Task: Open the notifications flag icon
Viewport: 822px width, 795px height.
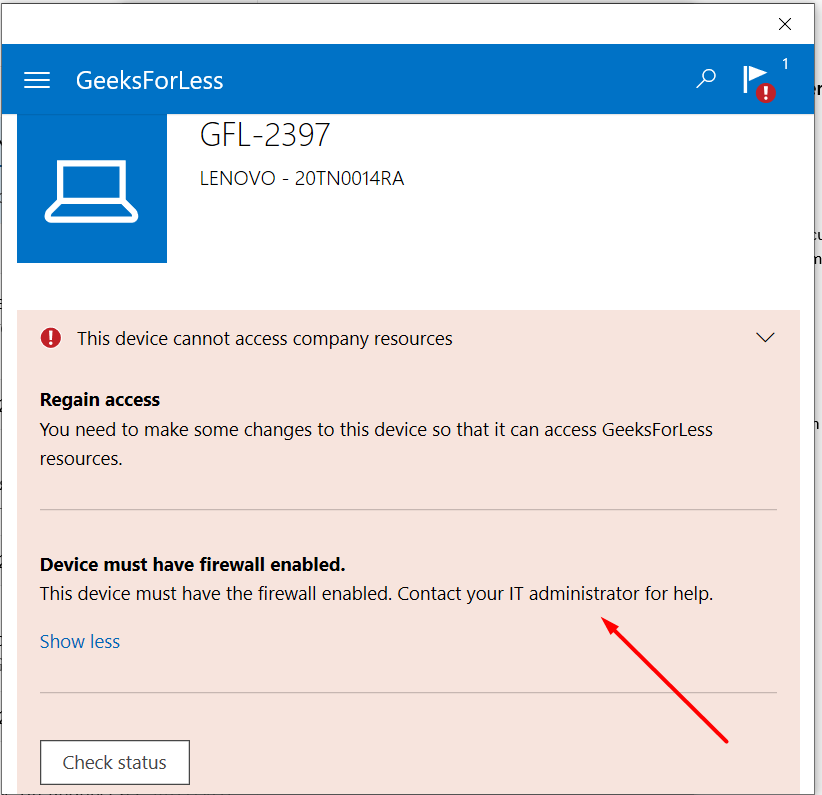Action: point(754,76)
